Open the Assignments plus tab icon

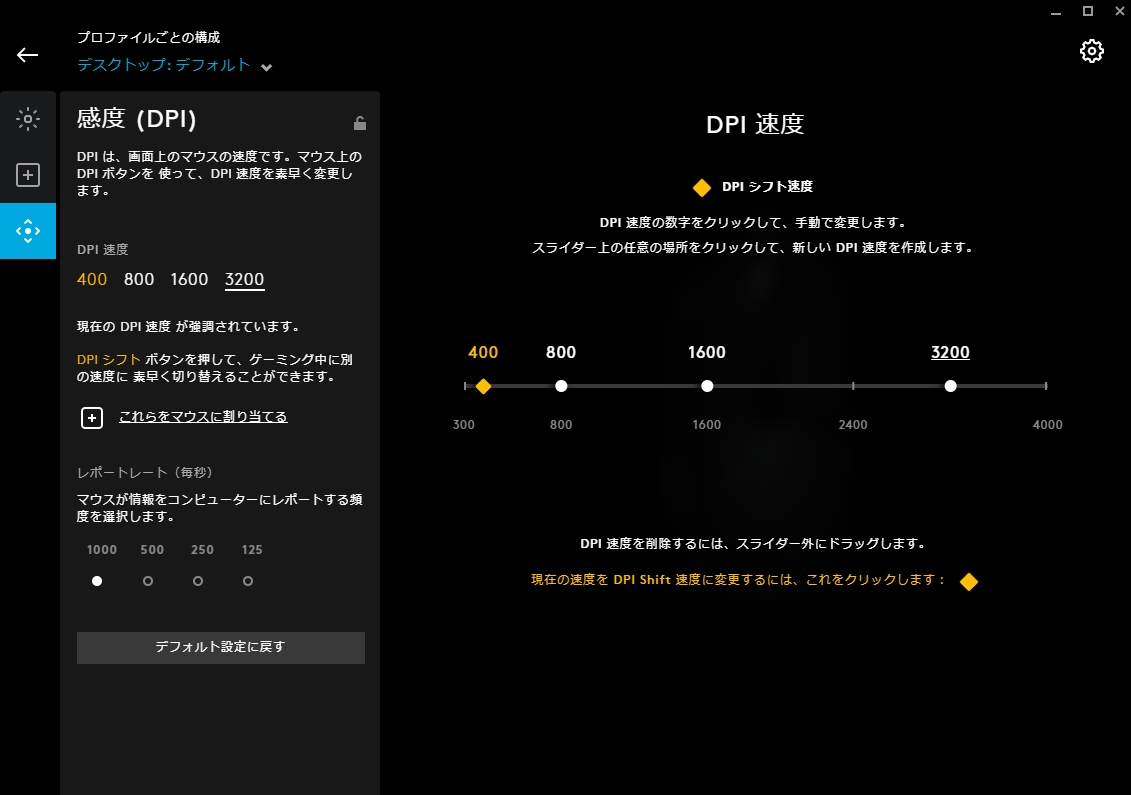click(28, 176)
